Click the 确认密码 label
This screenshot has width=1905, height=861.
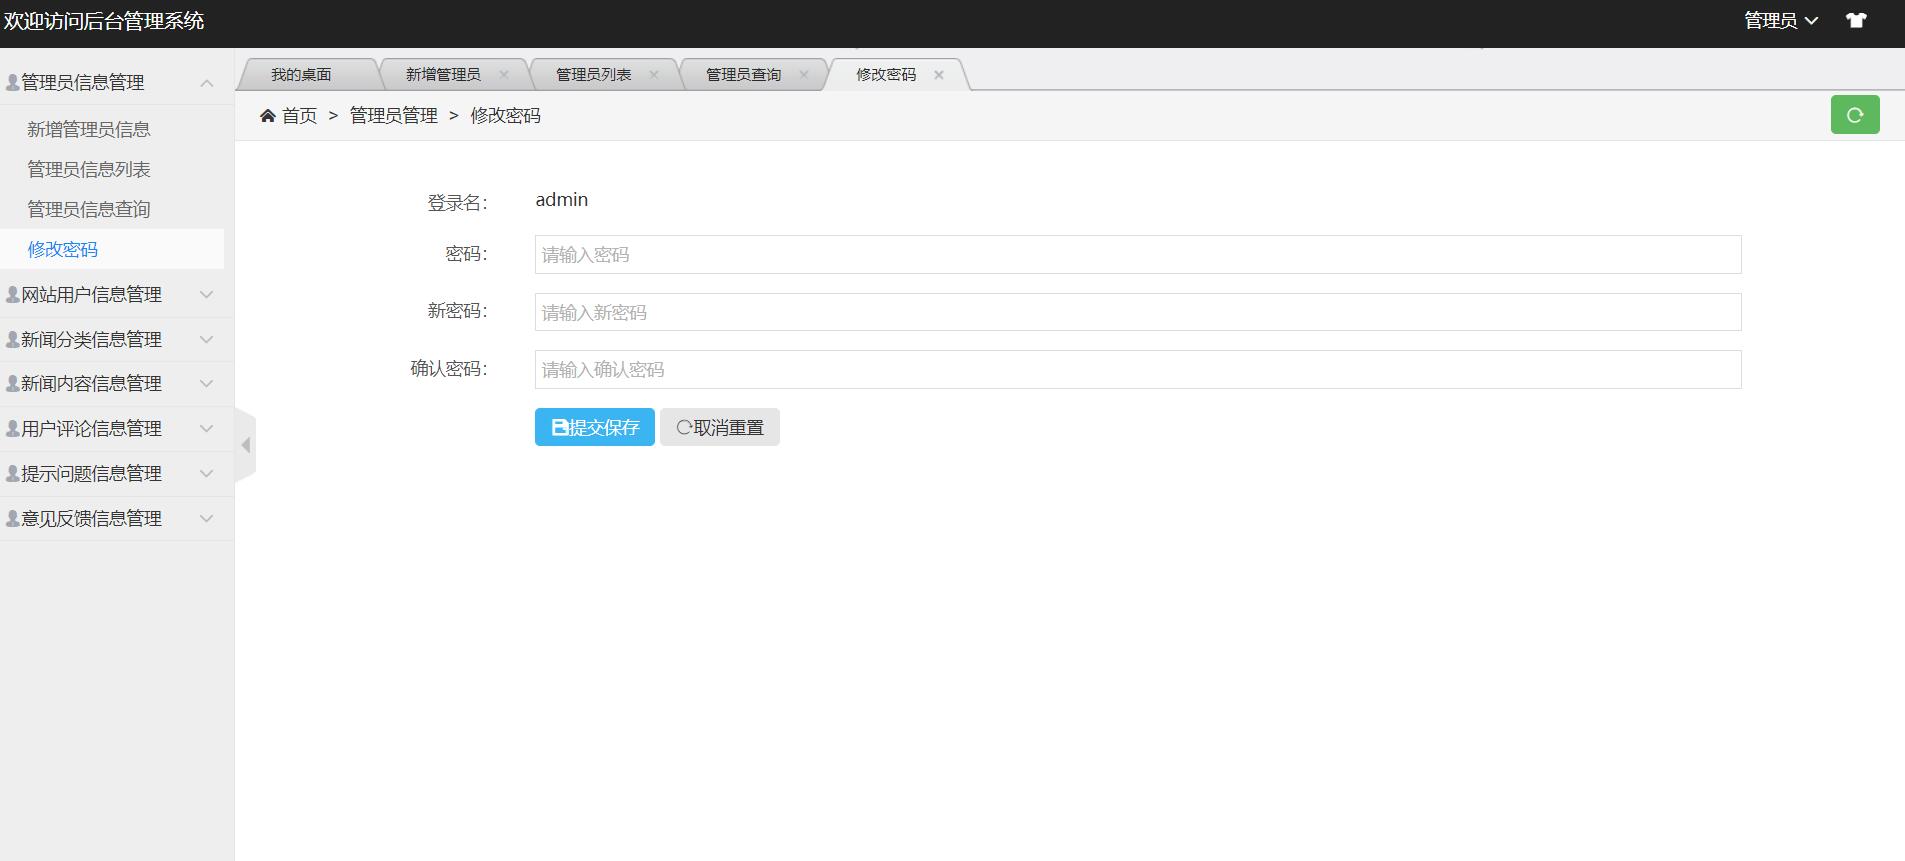click(449, 369)
